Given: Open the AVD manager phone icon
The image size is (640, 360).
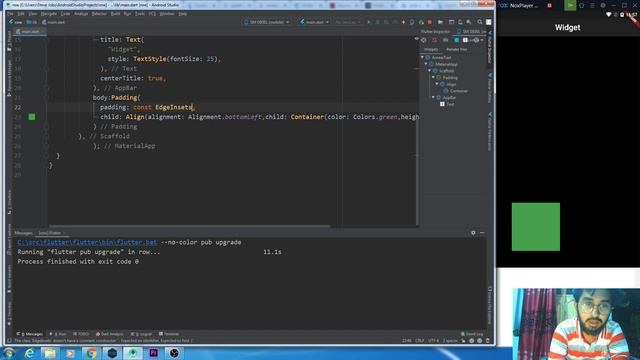Looking at the screenshot, I should pos(460,22).
